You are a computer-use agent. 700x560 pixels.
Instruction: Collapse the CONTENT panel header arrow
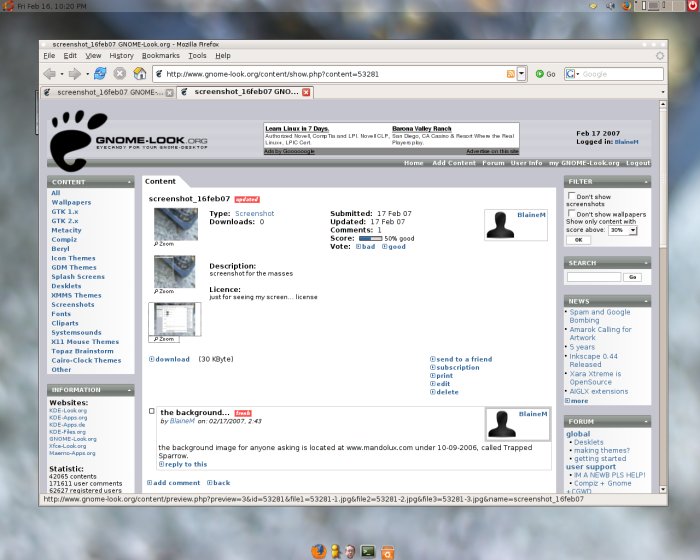pyautogui.click(x=129, y=182)
